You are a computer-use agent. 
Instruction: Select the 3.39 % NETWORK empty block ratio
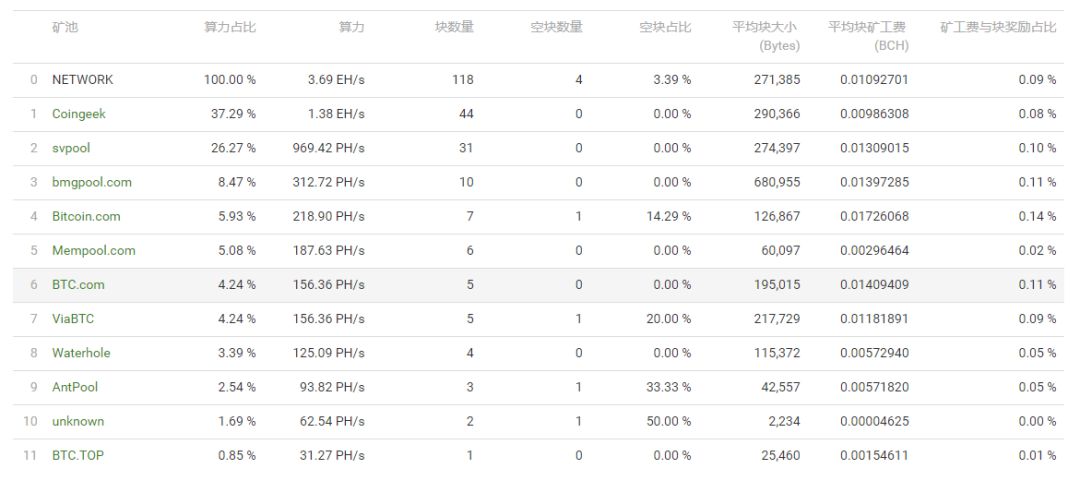pos(672,80)
